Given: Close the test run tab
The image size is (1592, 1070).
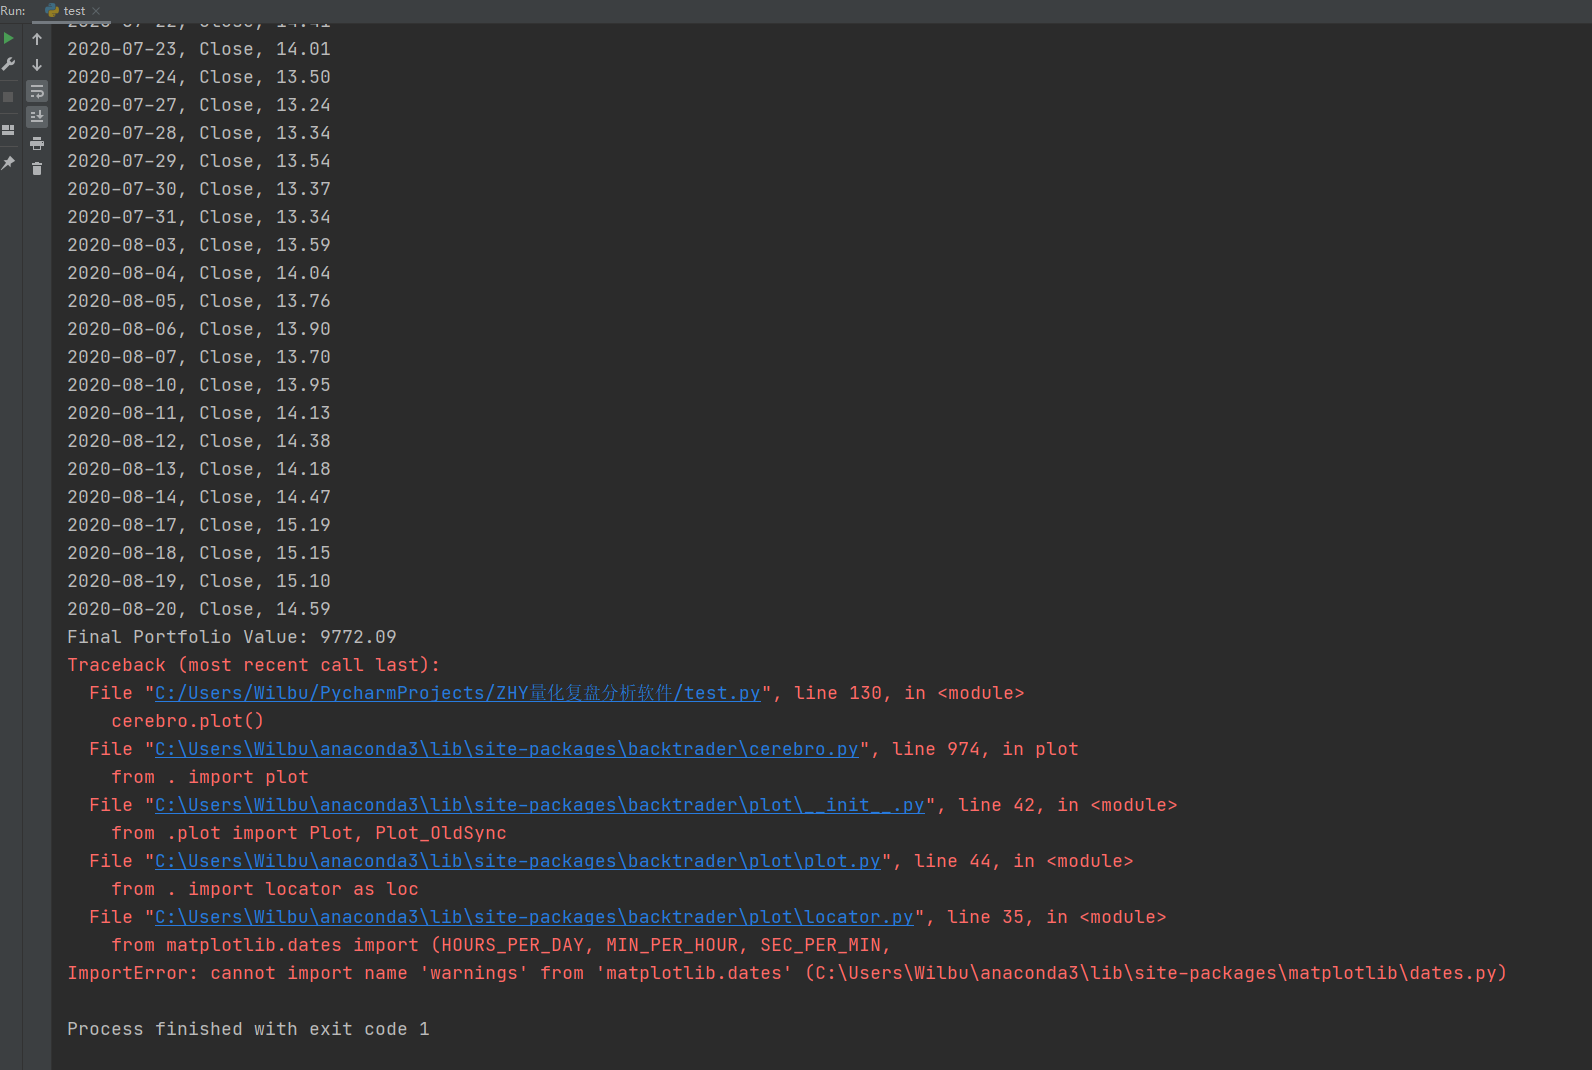Looking at the screenshot, I should click(96, 11).
